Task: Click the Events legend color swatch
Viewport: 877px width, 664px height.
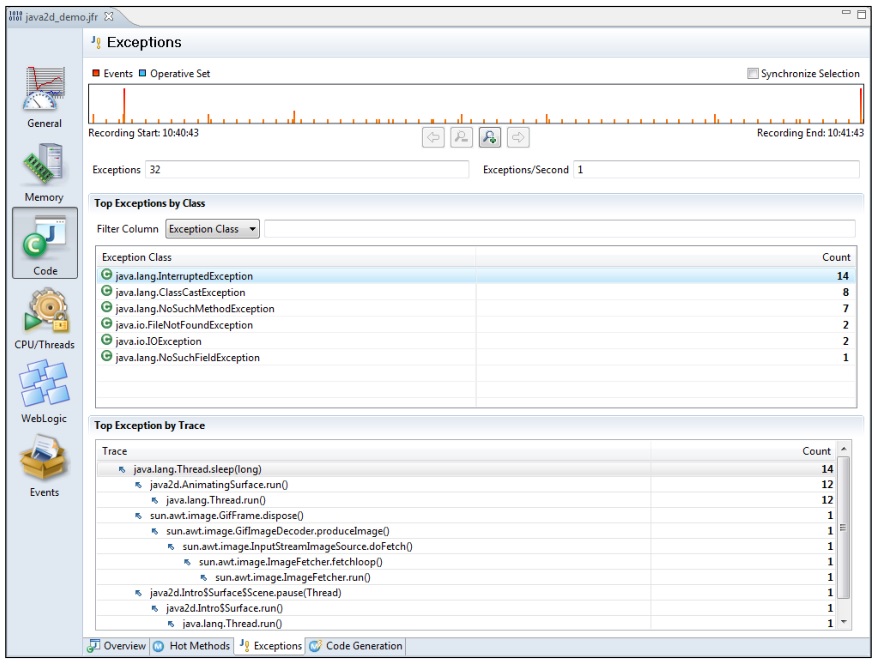Action: [96, 73]
